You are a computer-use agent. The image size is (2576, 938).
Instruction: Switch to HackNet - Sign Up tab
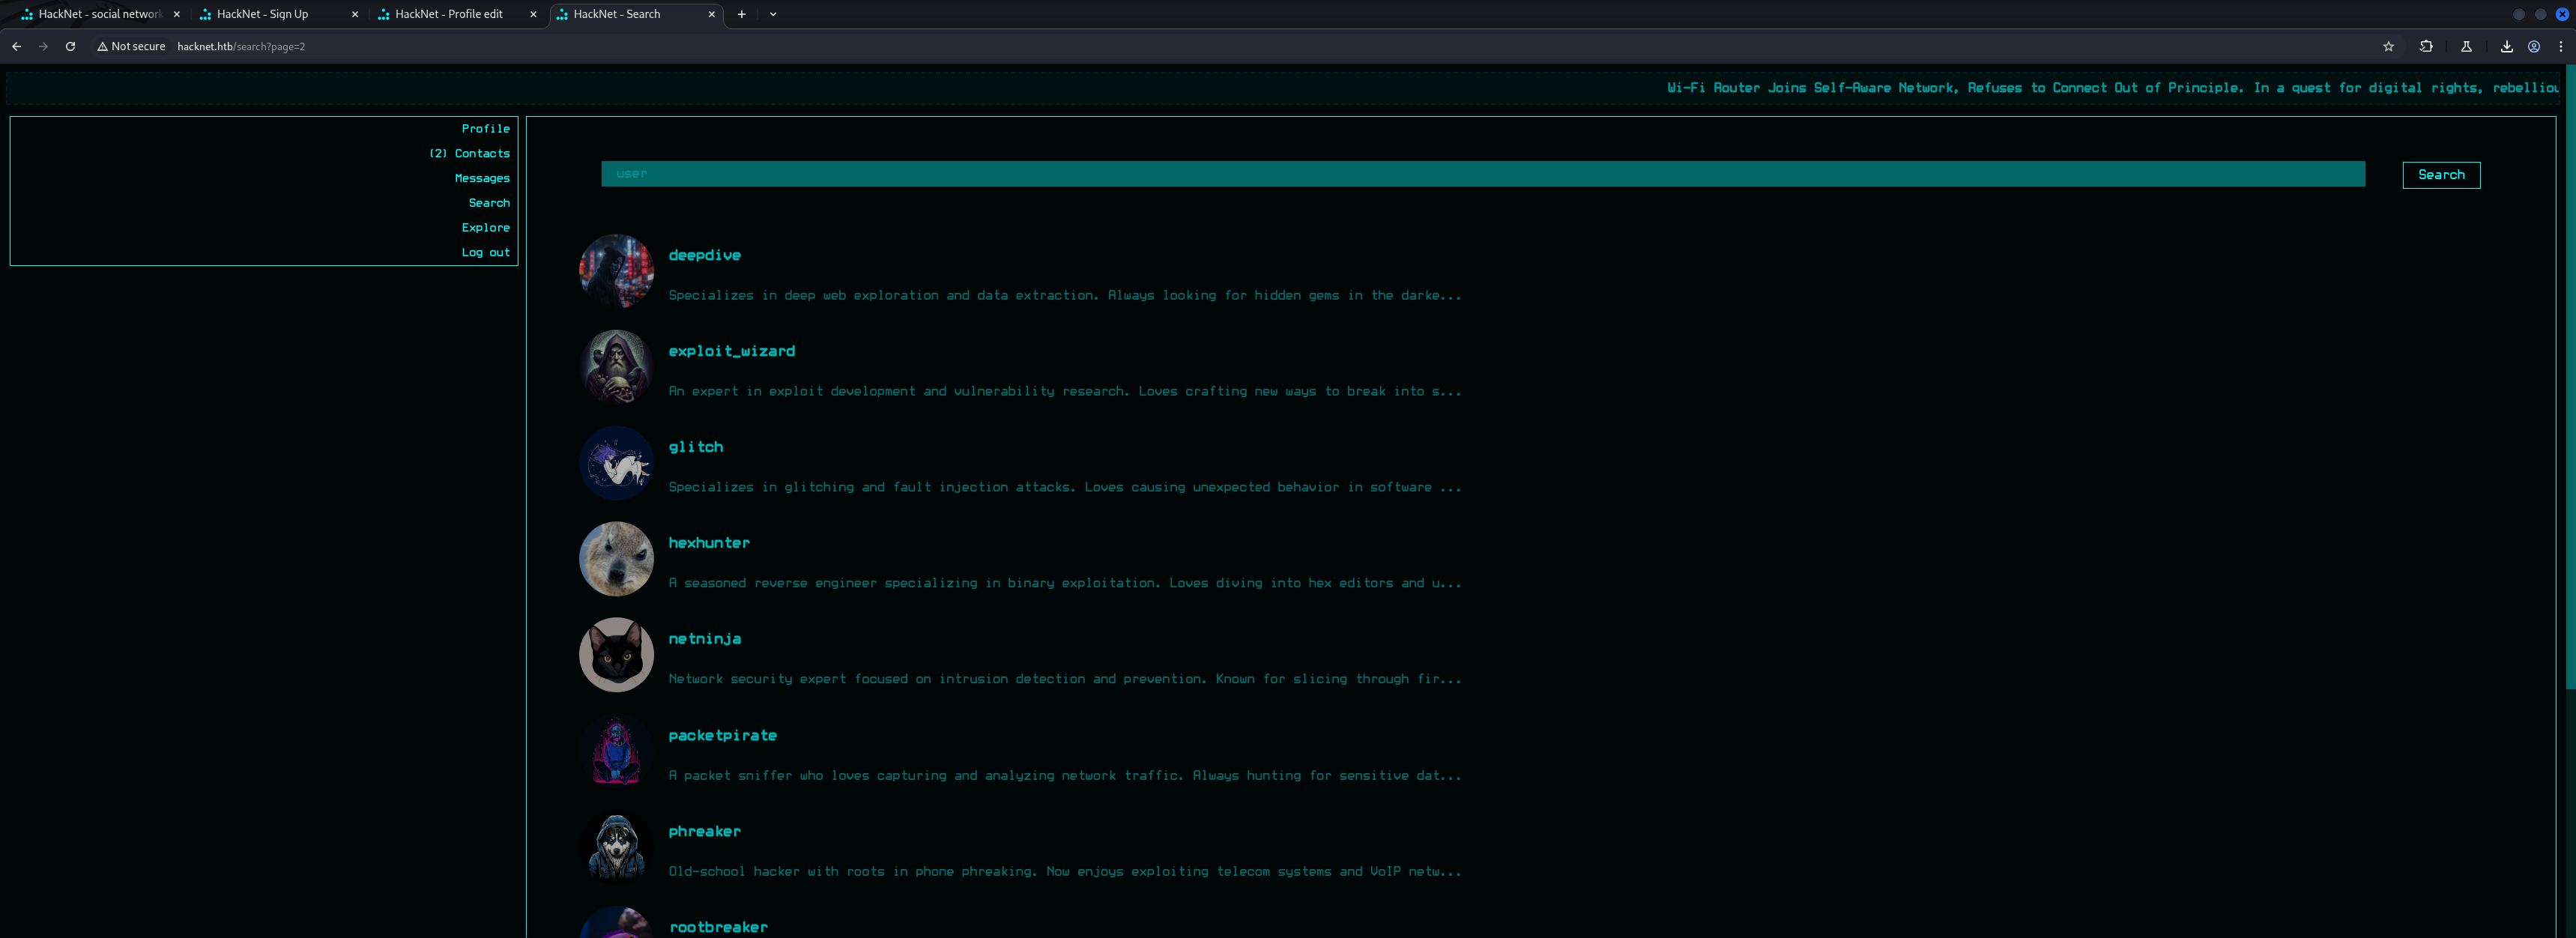[x=262, y=14]
